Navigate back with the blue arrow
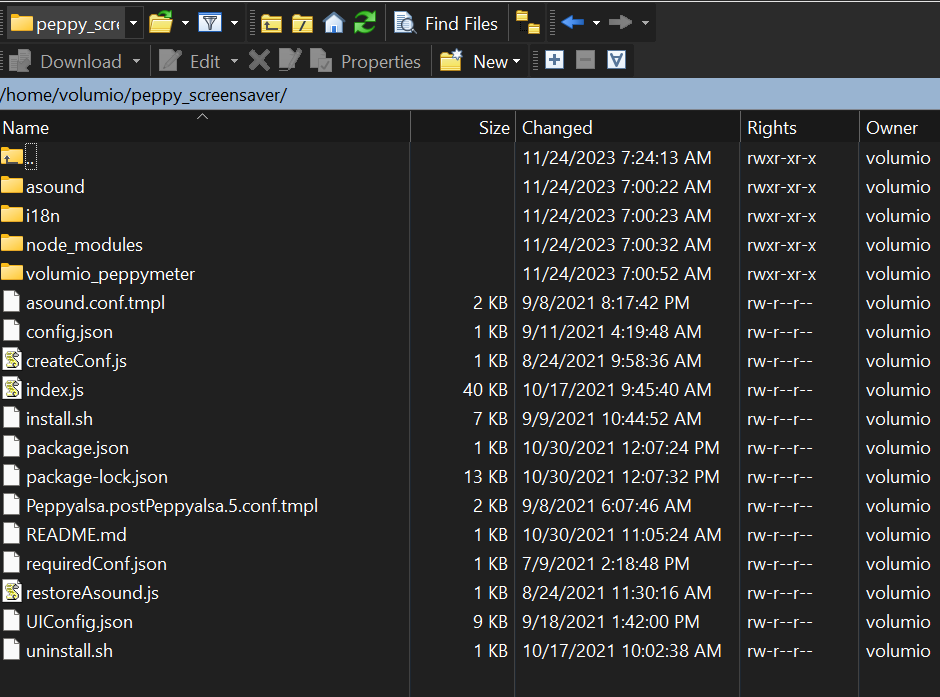The image size is (940, 697). click(573, 23)
